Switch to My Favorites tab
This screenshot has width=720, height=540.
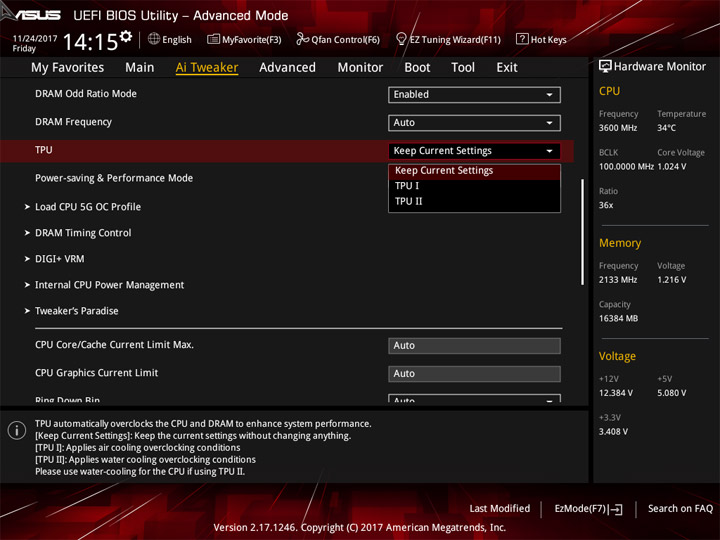click(68, 68)
